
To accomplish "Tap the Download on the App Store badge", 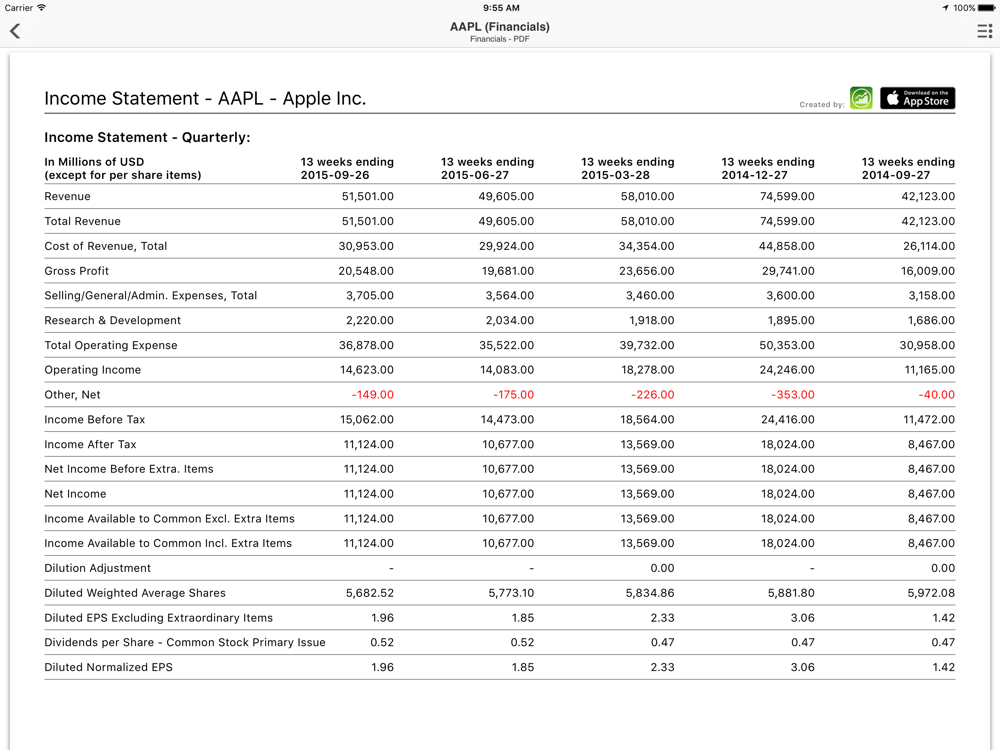I will coord(917,98).
